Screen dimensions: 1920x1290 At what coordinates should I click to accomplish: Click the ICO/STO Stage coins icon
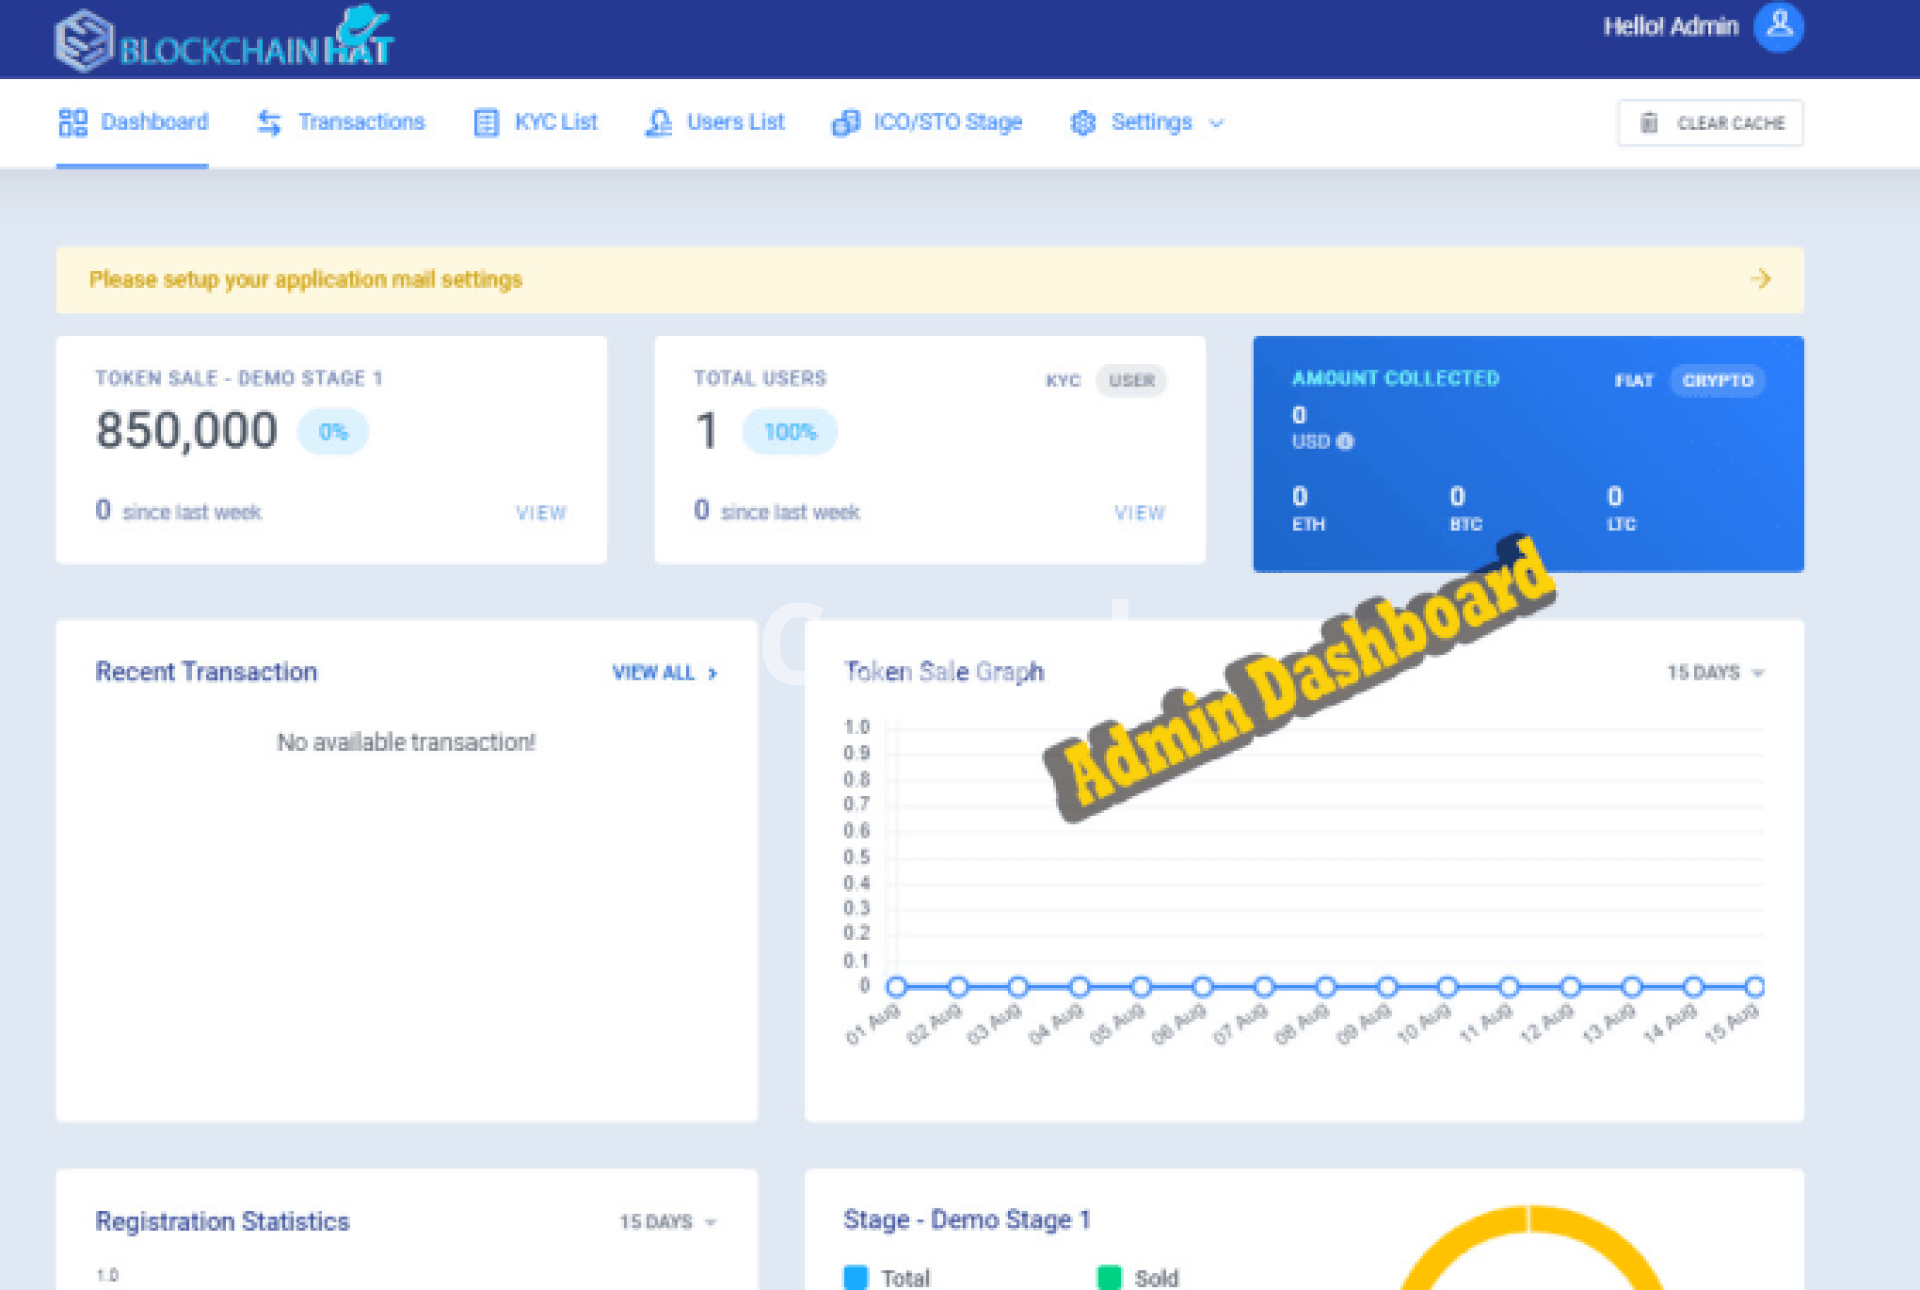(x=845, y=122)
